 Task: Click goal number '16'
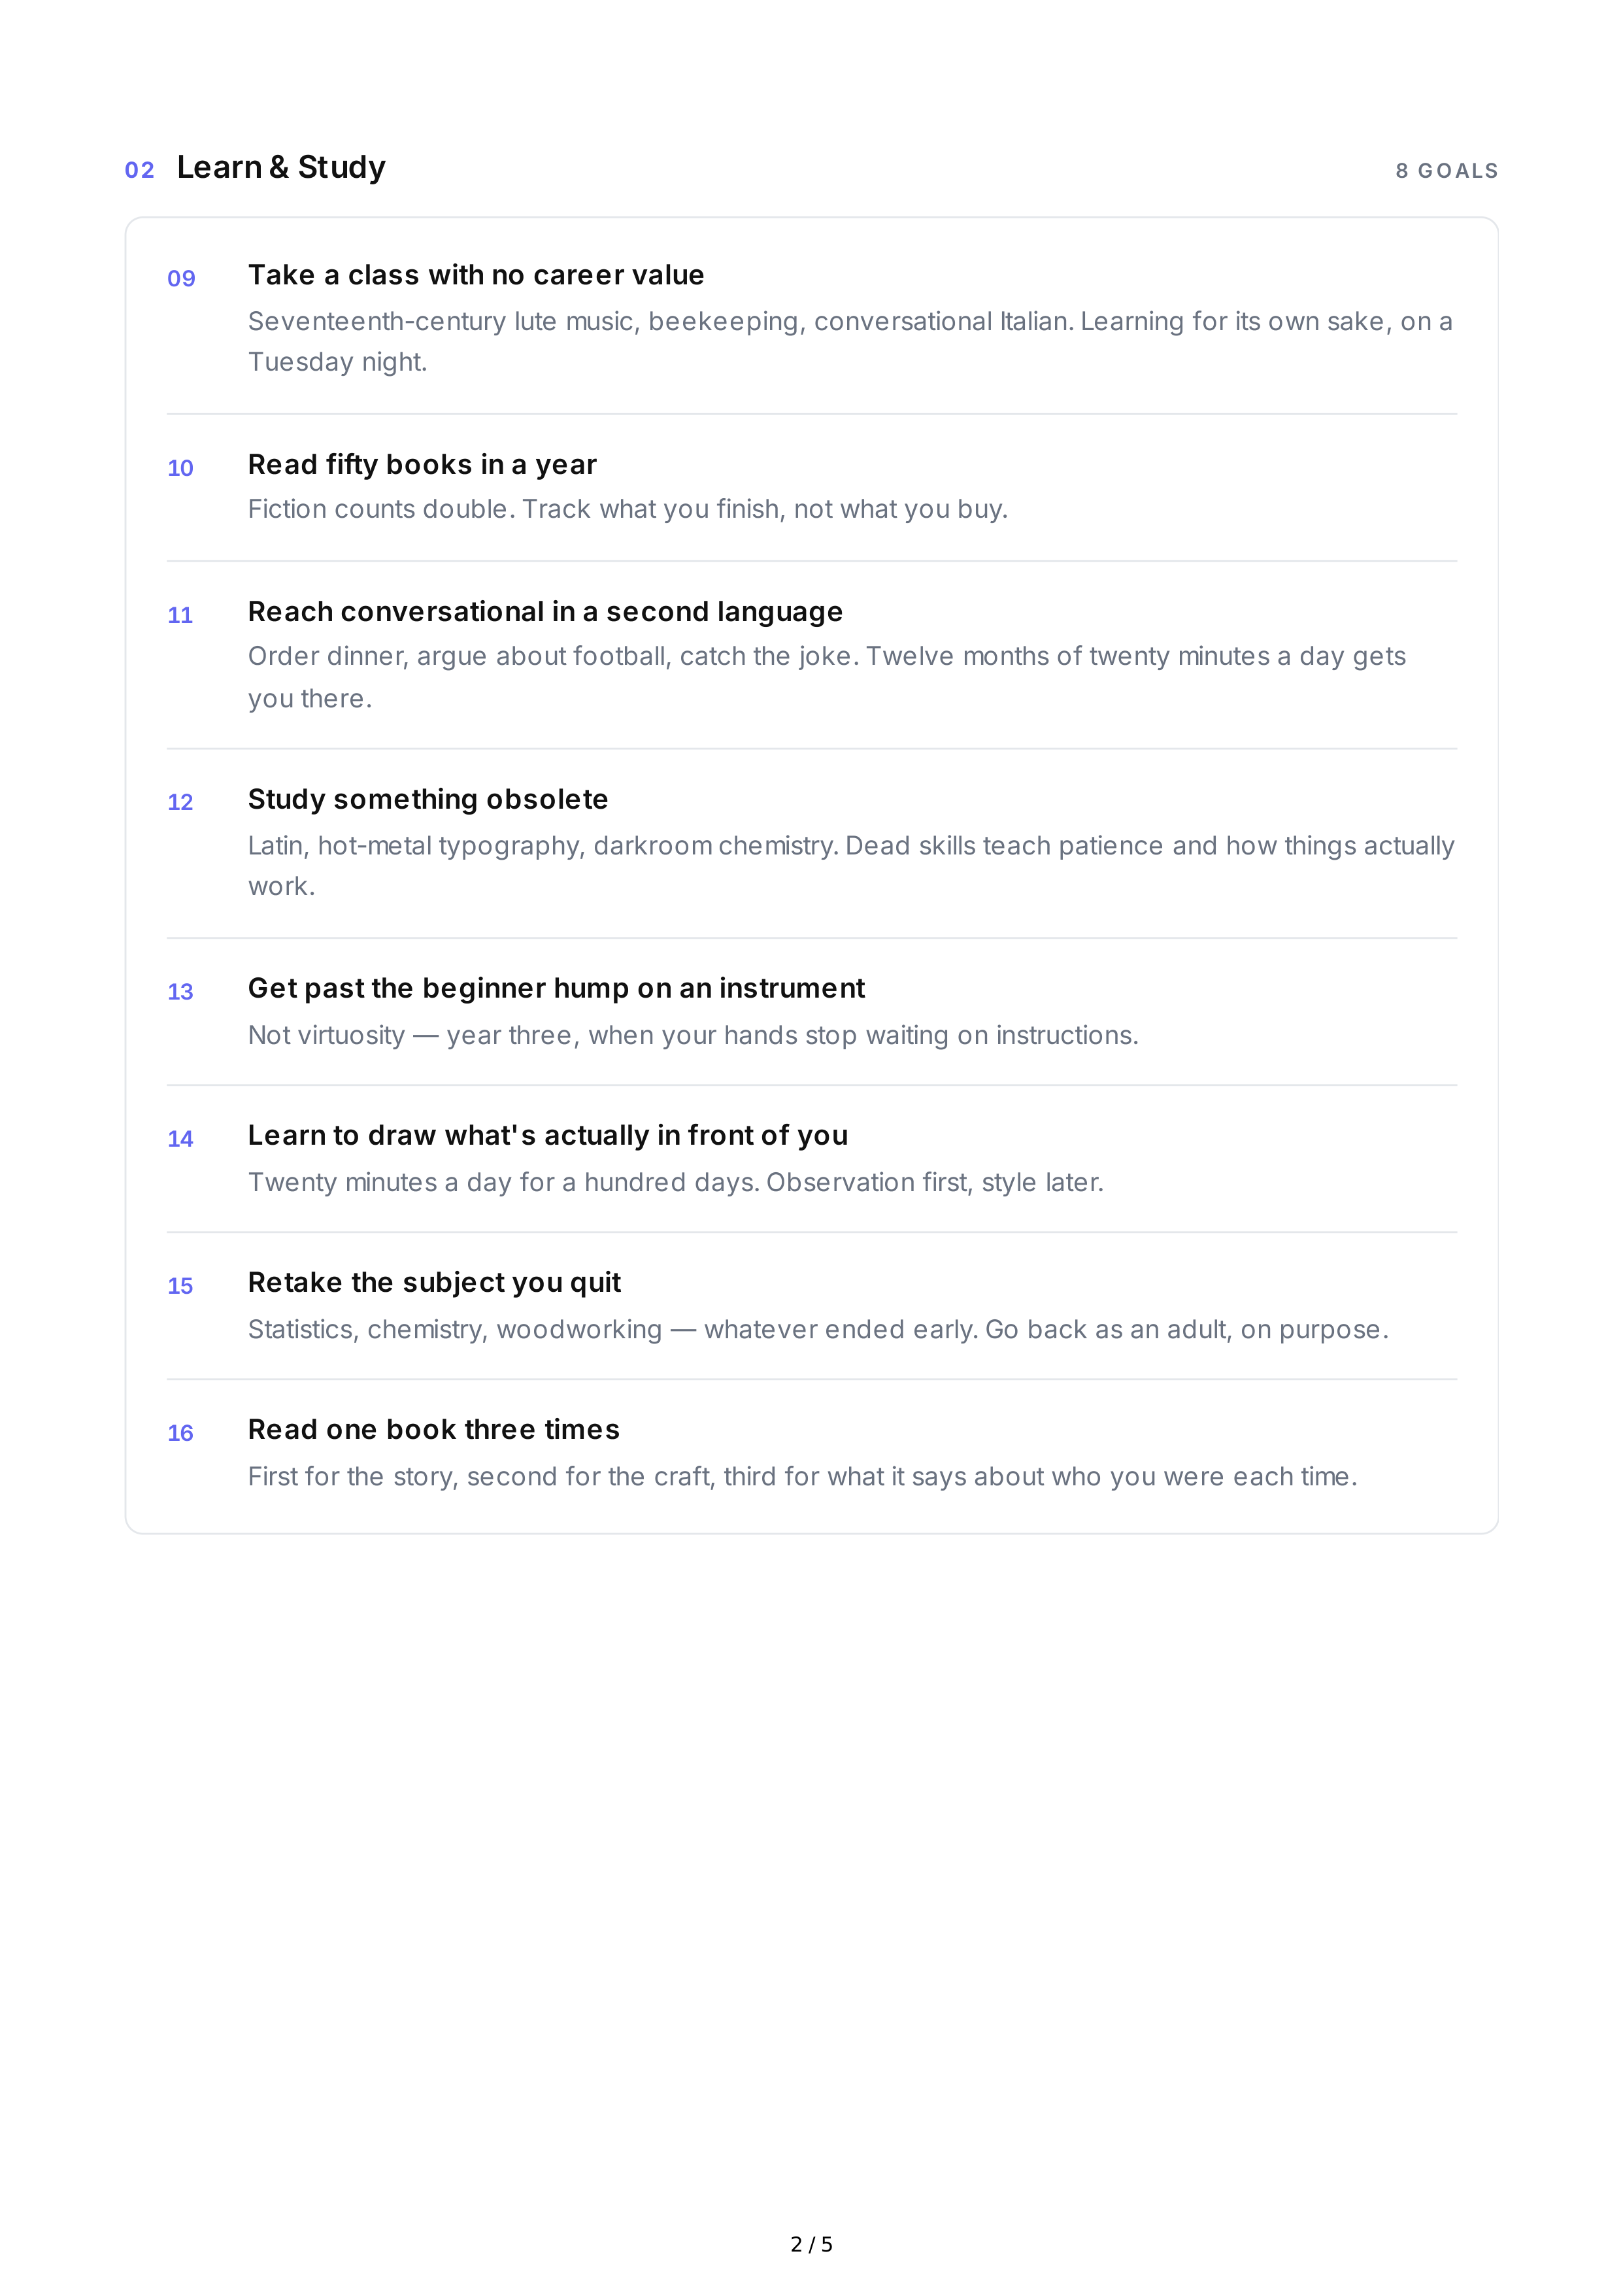pos(180,1433)
